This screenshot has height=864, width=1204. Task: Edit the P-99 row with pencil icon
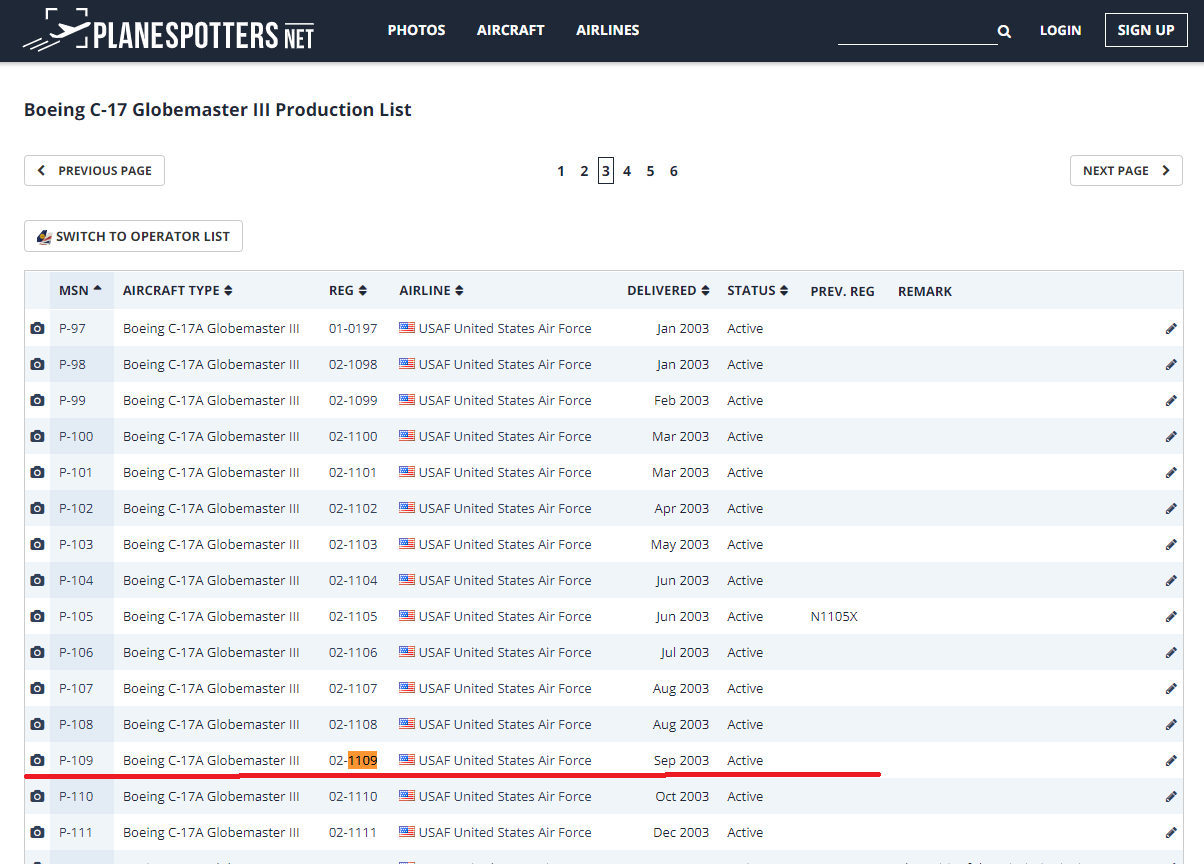[1171, 400]
